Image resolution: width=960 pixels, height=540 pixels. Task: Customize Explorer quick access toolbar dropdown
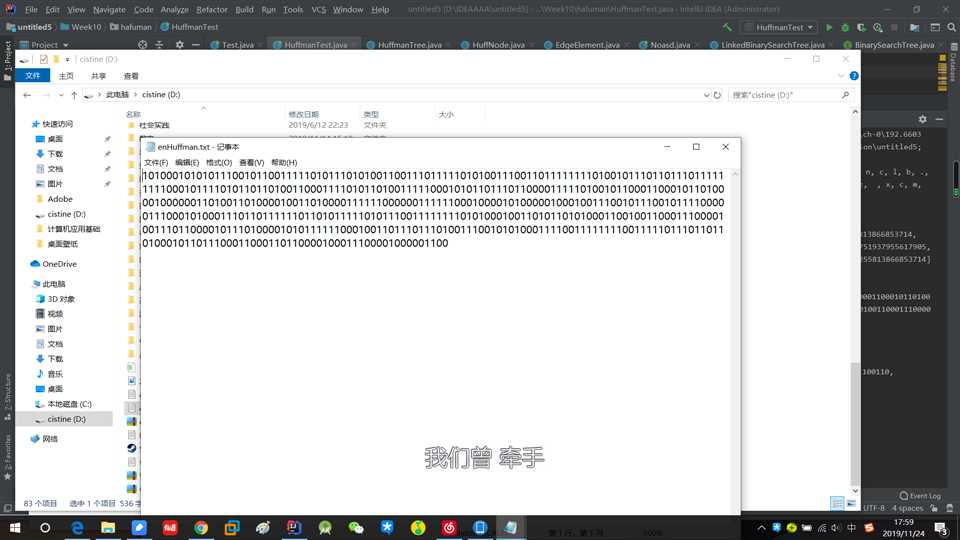click(67, 59)
